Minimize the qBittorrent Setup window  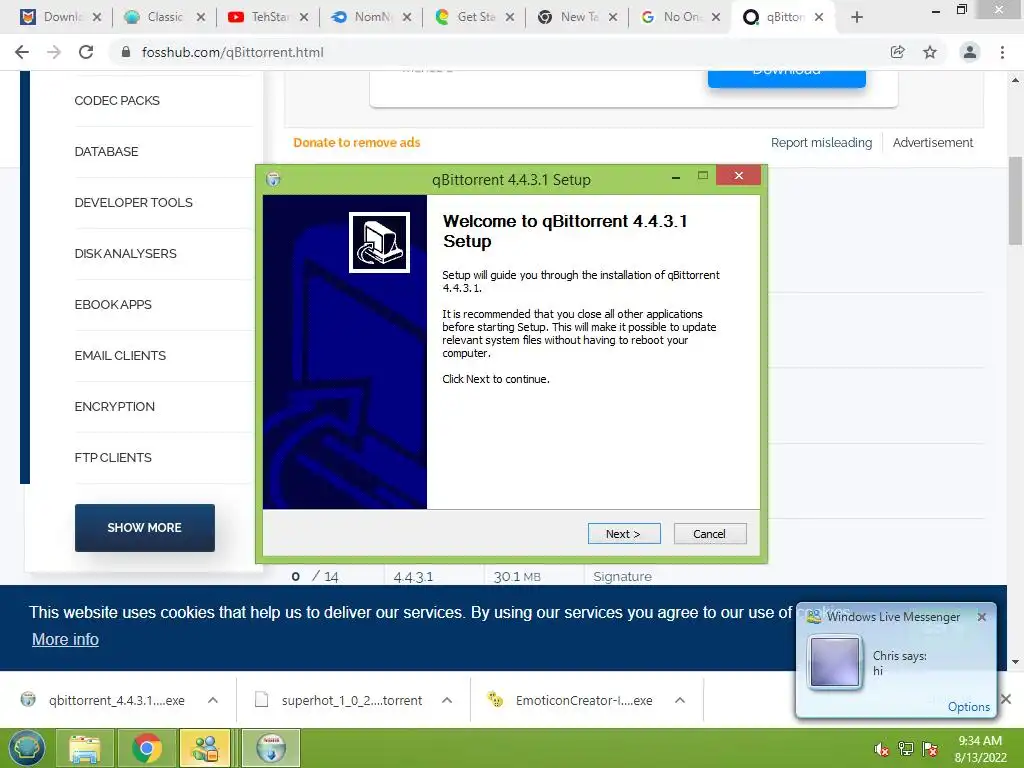pyautogui.click(x=676, y=176)
